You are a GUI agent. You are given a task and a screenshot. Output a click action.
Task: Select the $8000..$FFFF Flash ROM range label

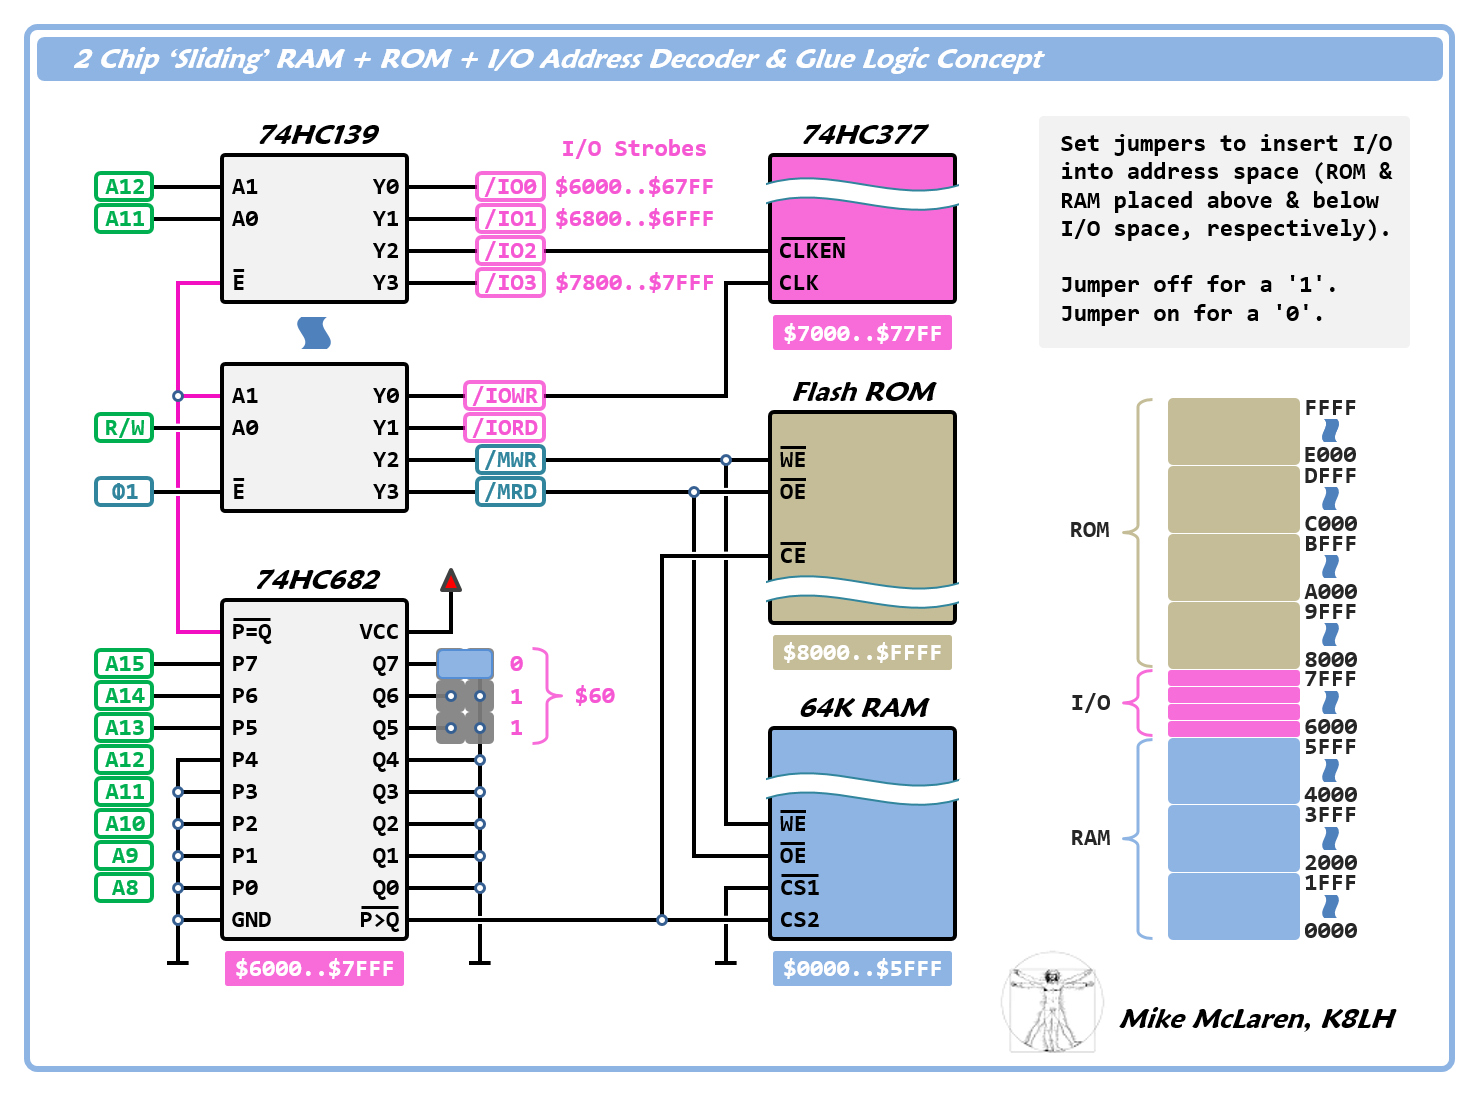[x=862, y=653]
